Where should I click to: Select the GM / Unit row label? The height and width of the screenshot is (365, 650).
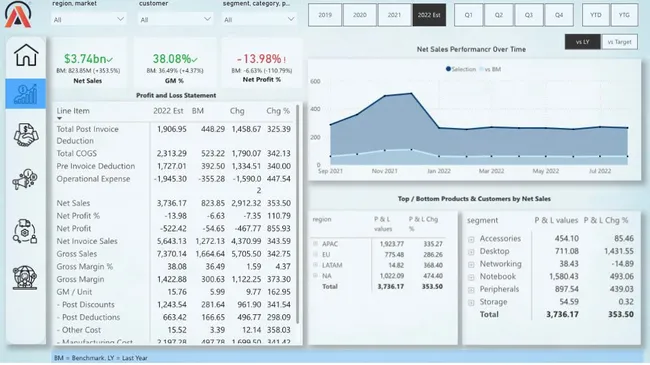[74, 292]
